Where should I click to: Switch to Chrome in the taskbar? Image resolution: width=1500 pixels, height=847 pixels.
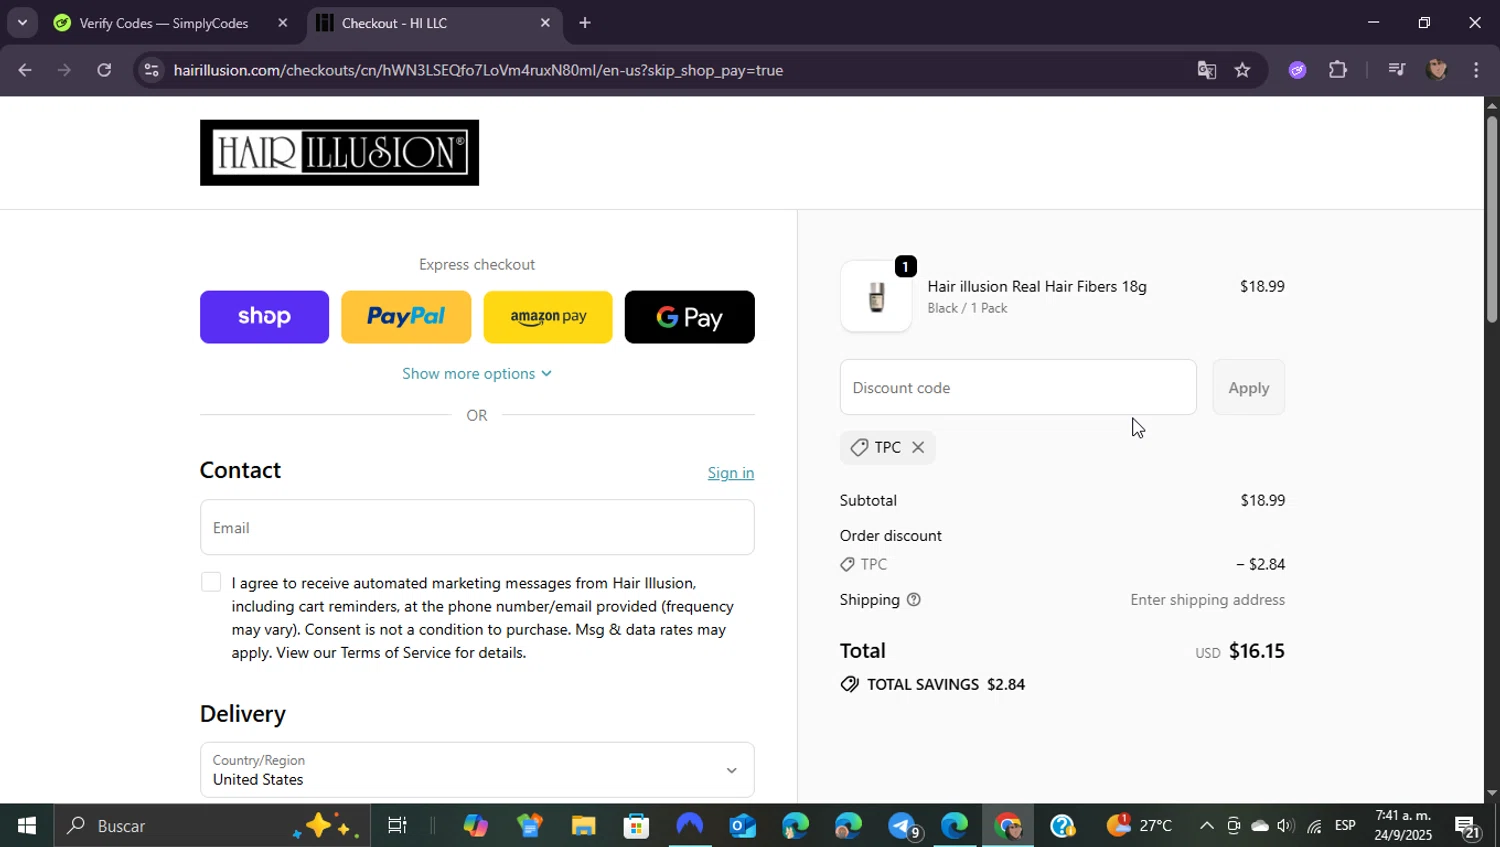pos(1008,826)
